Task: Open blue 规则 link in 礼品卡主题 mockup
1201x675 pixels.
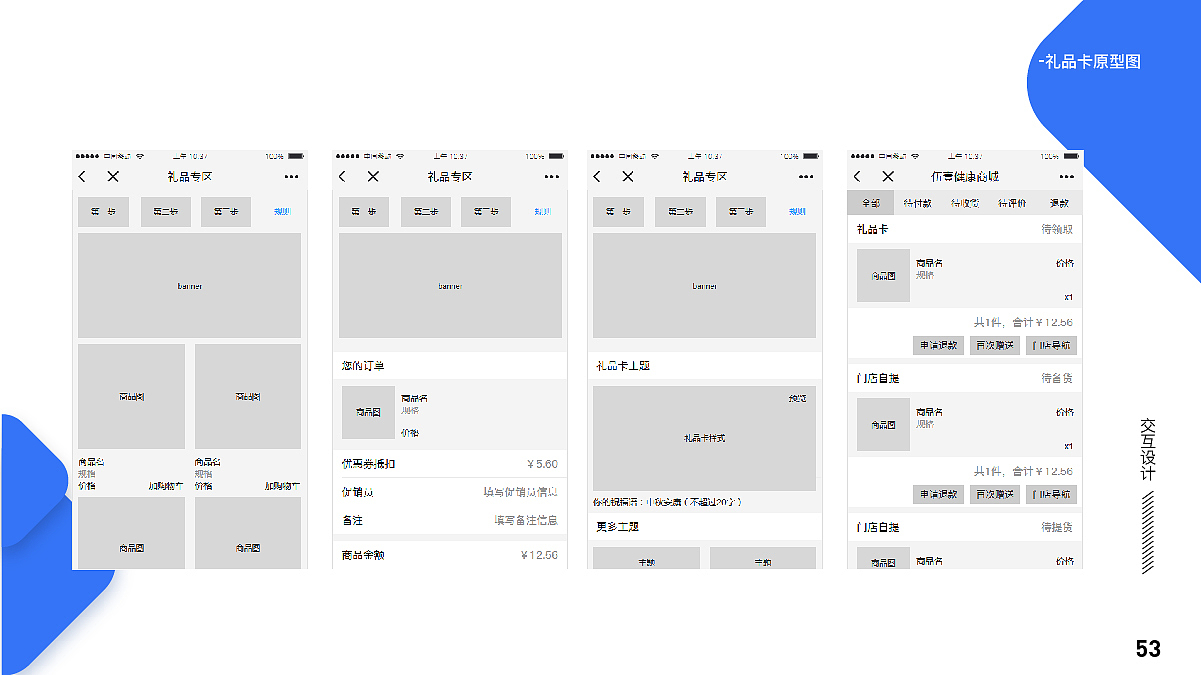Action: [797, 212]
